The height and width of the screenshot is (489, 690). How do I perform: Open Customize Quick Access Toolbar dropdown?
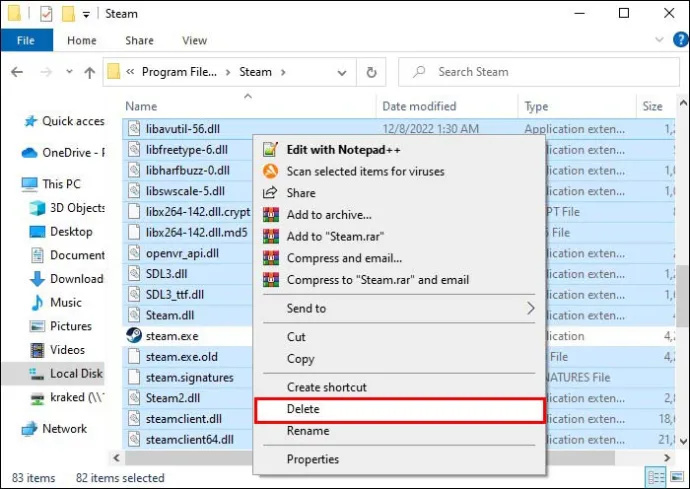[x=86, y=15]
